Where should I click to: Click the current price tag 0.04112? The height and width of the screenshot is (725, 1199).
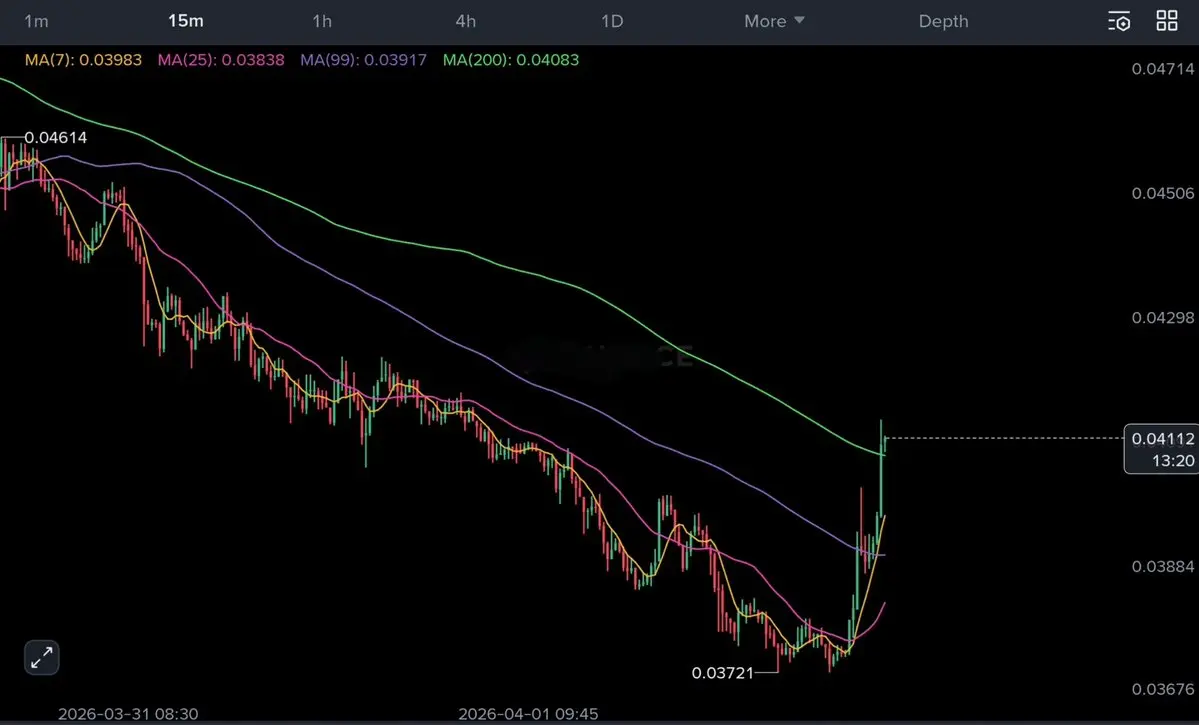pyautogui.click(x=1162, y=449)
